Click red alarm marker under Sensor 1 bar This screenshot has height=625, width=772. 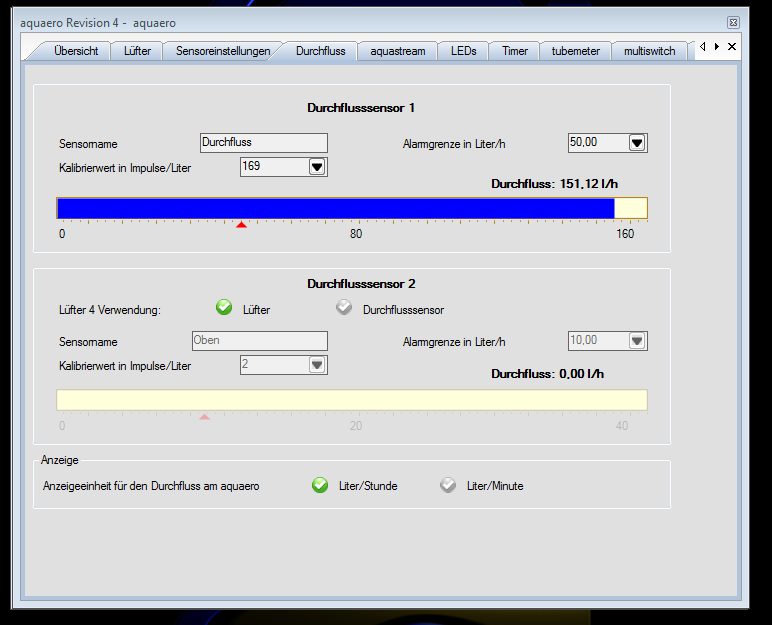coord(241,225)
